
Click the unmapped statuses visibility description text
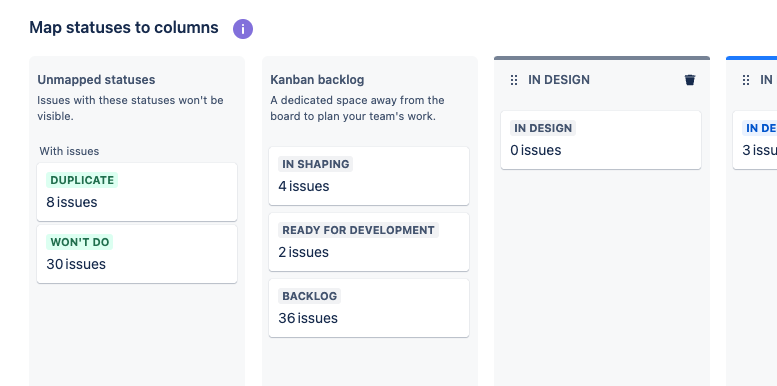tap(130, 108)
